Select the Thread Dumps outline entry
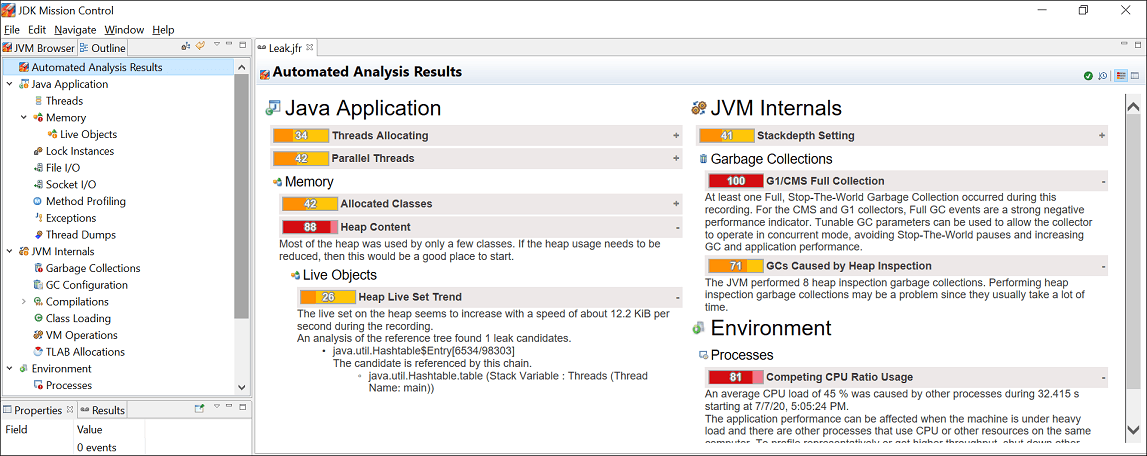This screenshot has height=456, width=1147. [x=80, y=235]
